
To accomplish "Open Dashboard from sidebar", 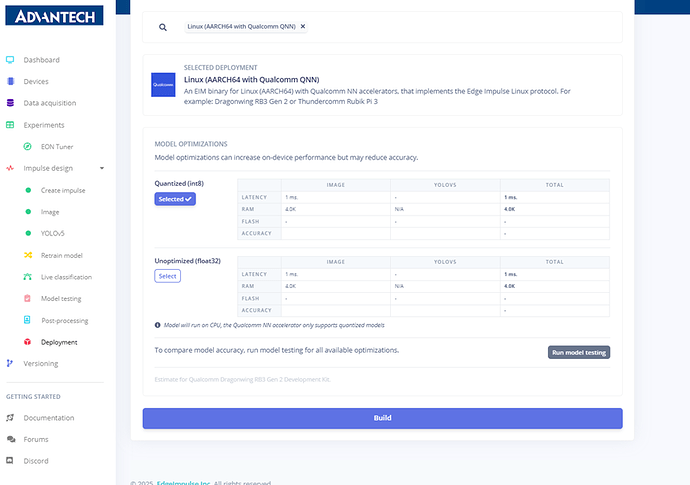I will pyautogui.click(x=41, y=60).
